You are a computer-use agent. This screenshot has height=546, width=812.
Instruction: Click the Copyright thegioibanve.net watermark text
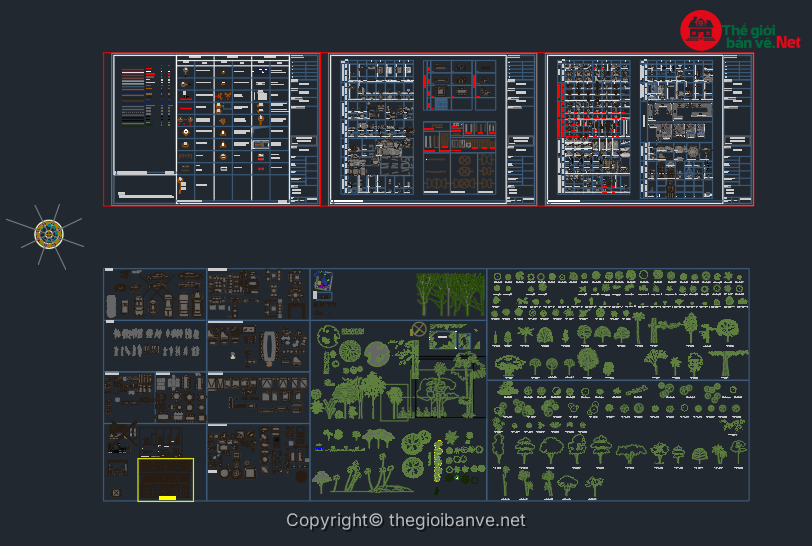pyautogui.click(x=405, y=520)
